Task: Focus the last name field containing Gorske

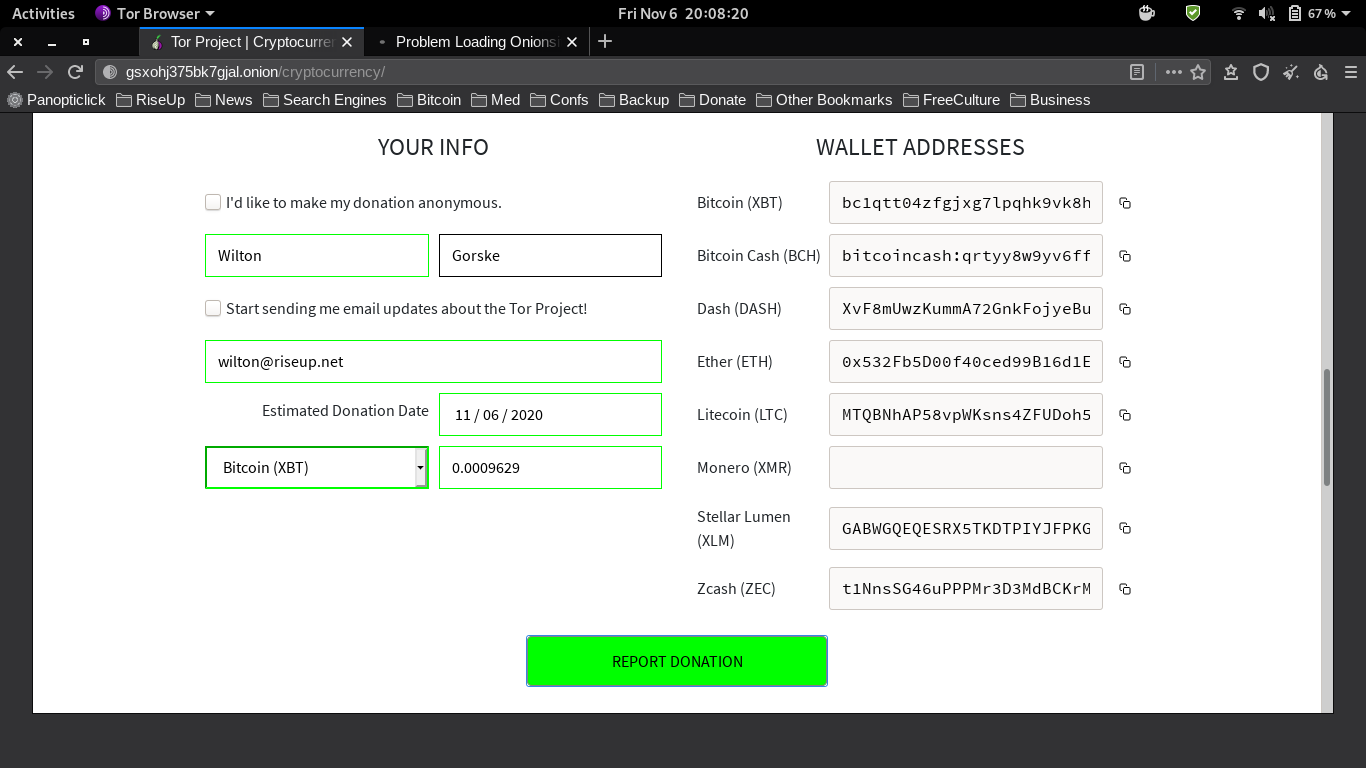Action: point(550,256)
